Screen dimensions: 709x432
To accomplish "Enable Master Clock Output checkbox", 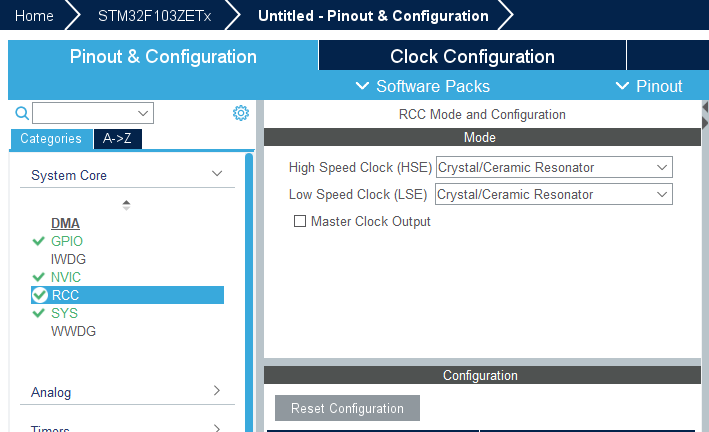I will point(299,221).
